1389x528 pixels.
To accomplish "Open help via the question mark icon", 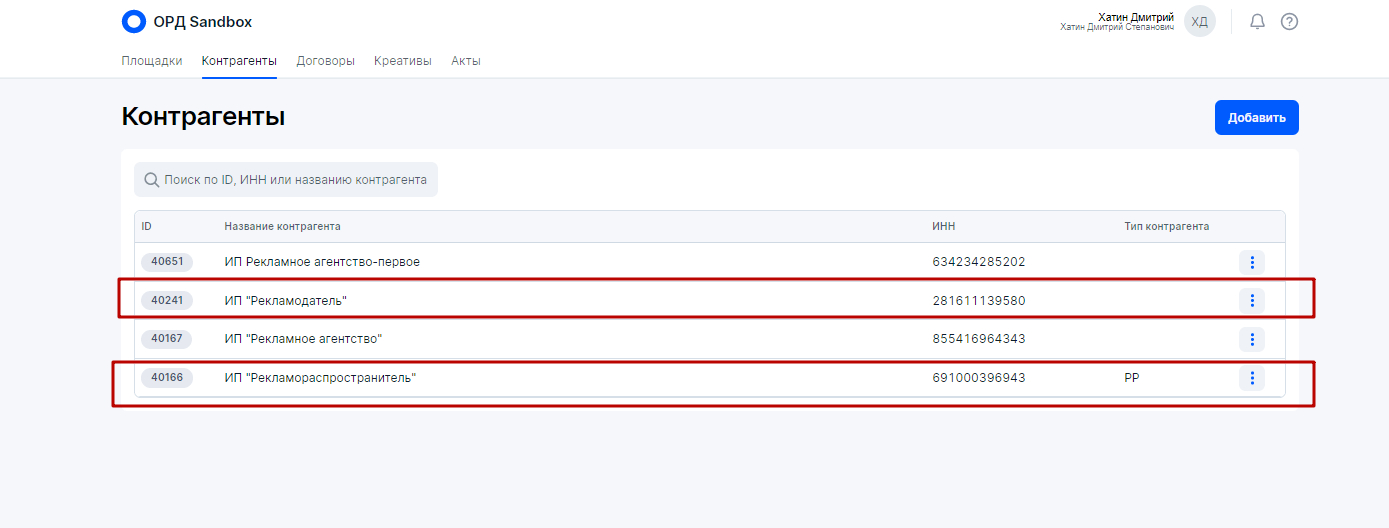I will [x=1289, y=22].
